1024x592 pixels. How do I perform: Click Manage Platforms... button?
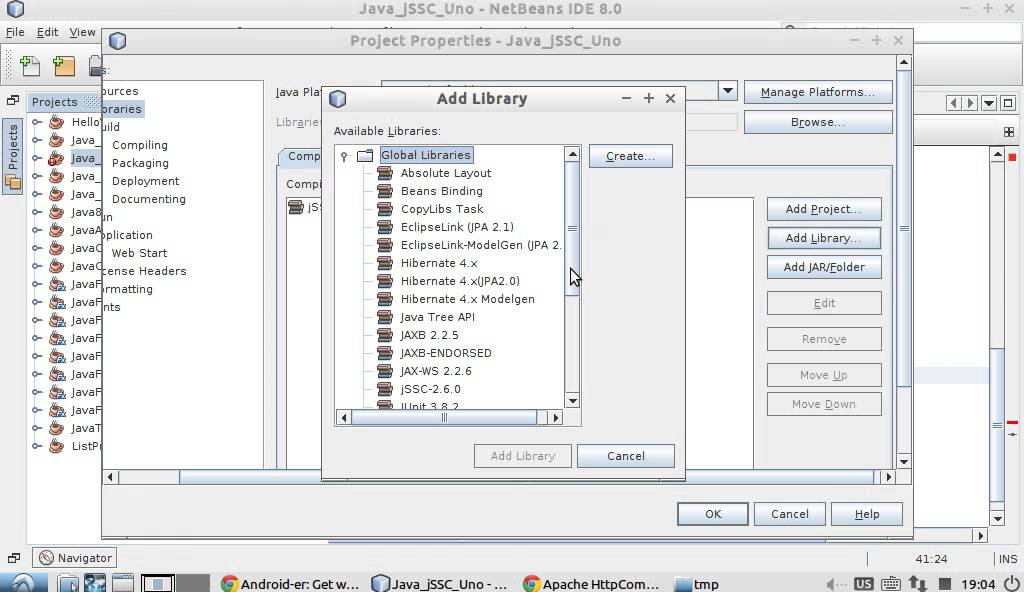pos(818,92)
